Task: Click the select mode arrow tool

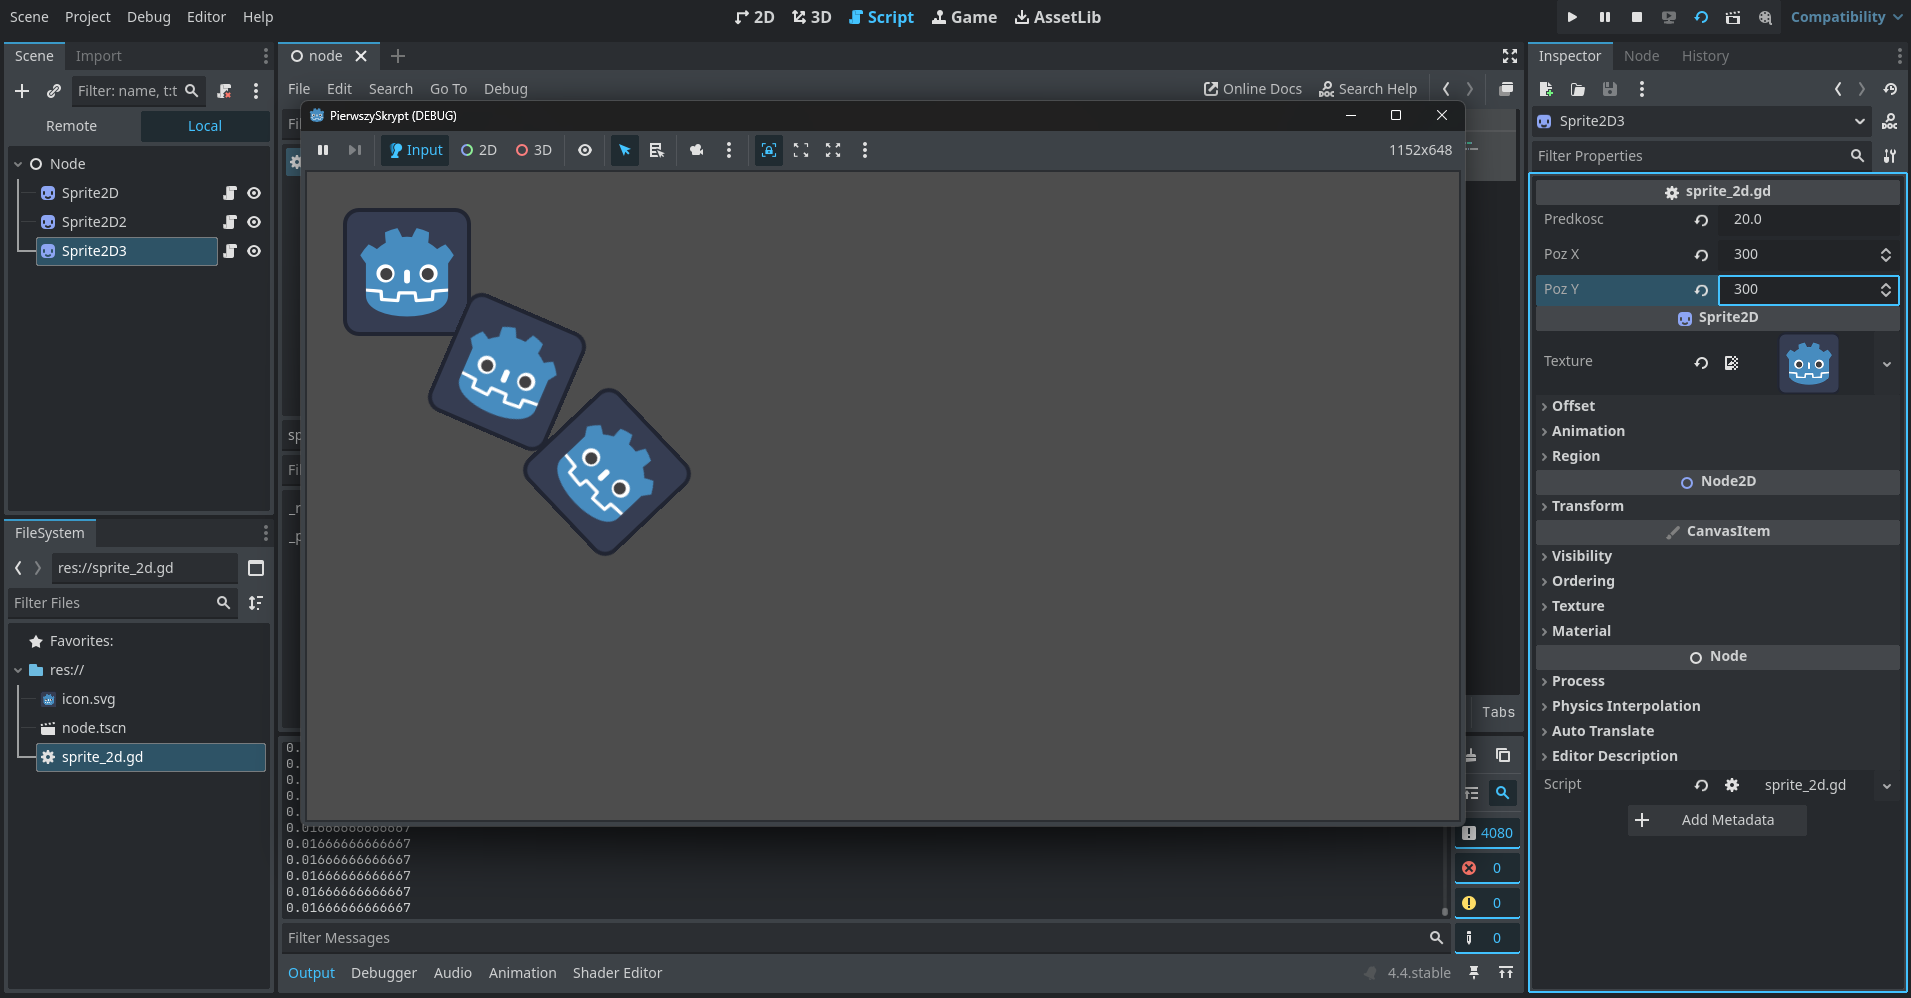Action: [625, 150]
